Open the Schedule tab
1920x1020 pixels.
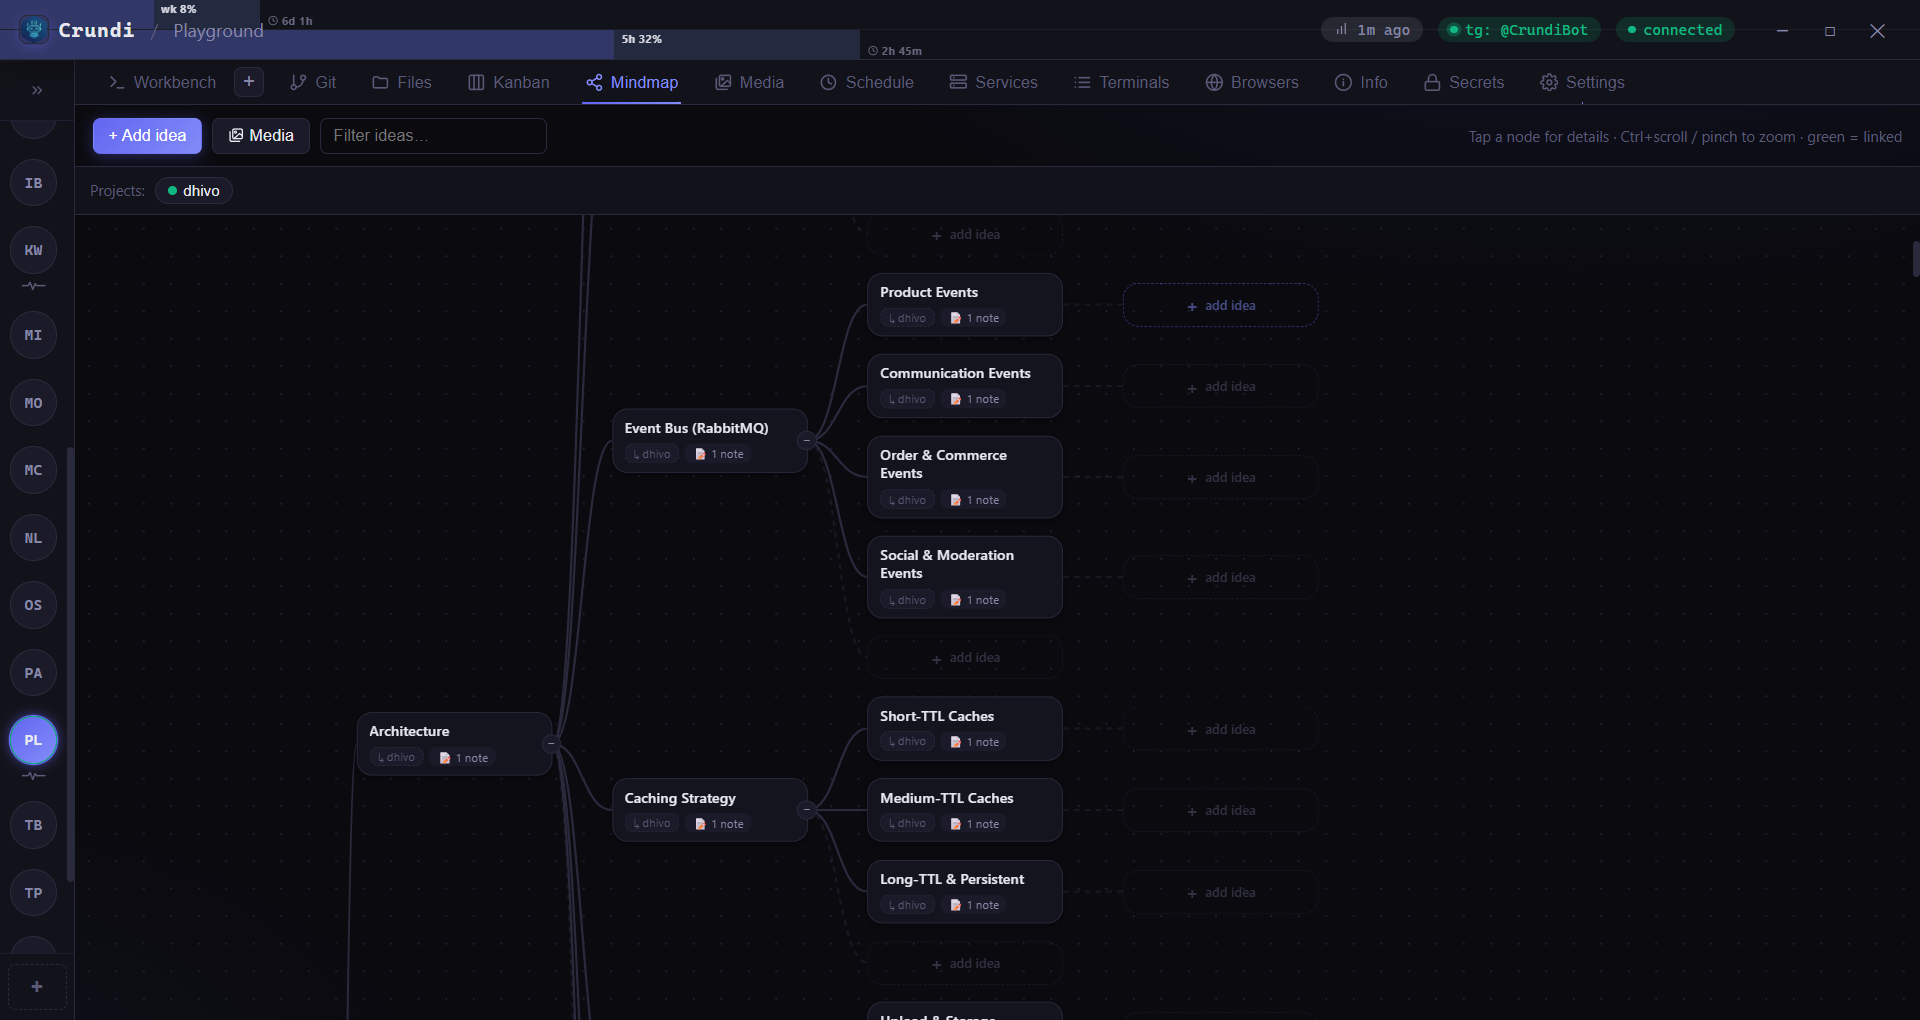click(x=867, y=82)
